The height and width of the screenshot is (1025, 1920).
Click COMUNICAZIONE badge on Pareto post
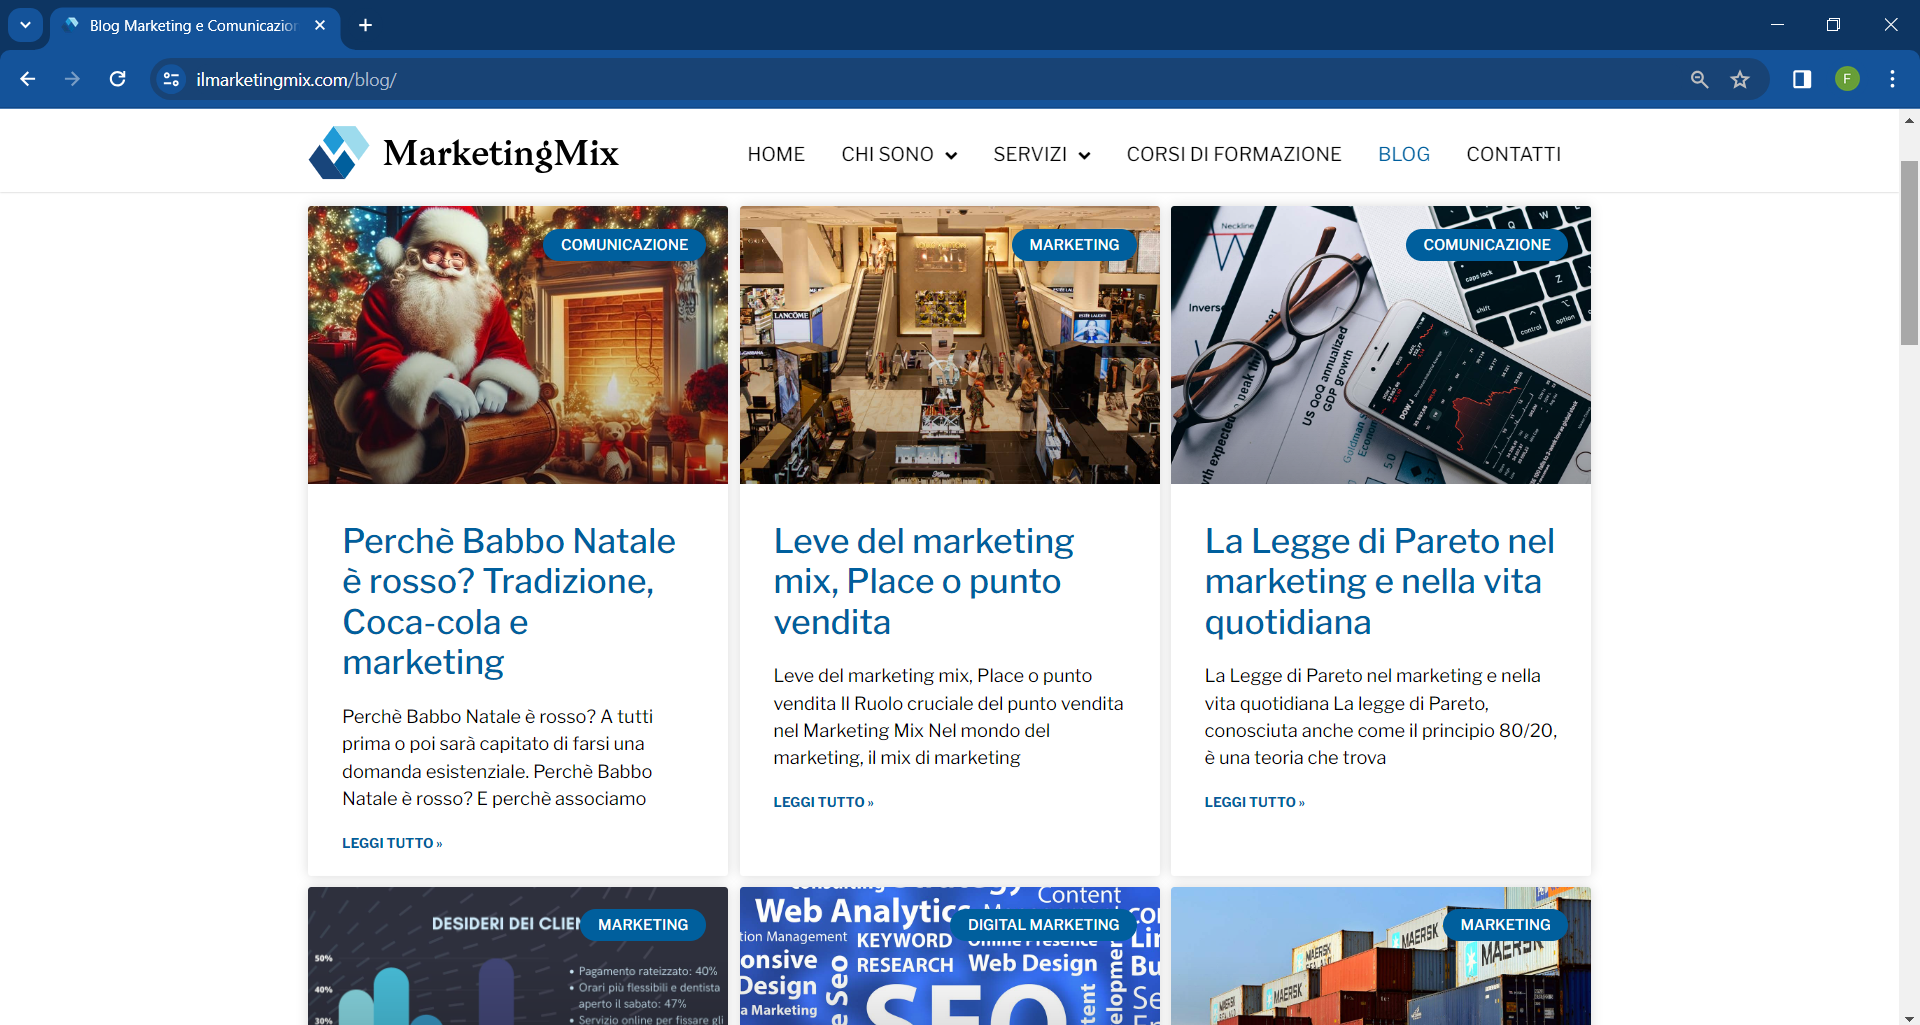click(x=1487, y=245)
